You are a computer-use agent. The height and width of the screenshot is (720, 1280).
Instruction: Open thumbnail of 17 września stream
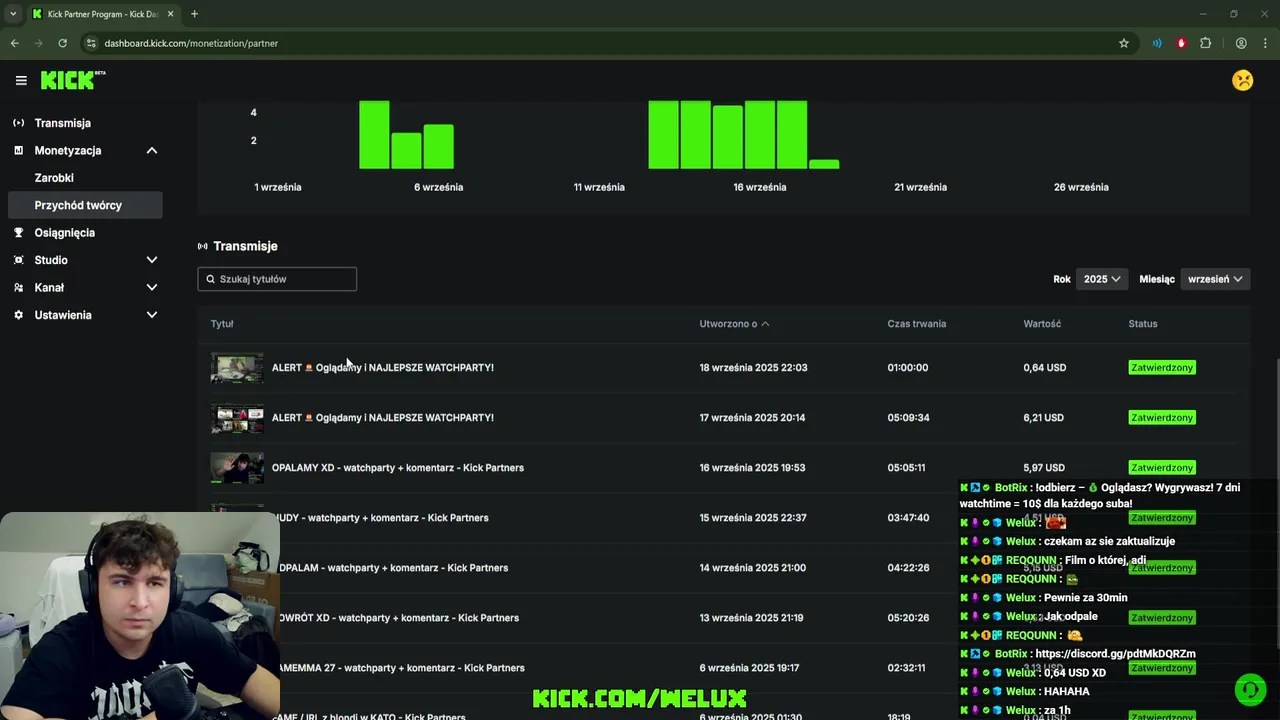237,418
